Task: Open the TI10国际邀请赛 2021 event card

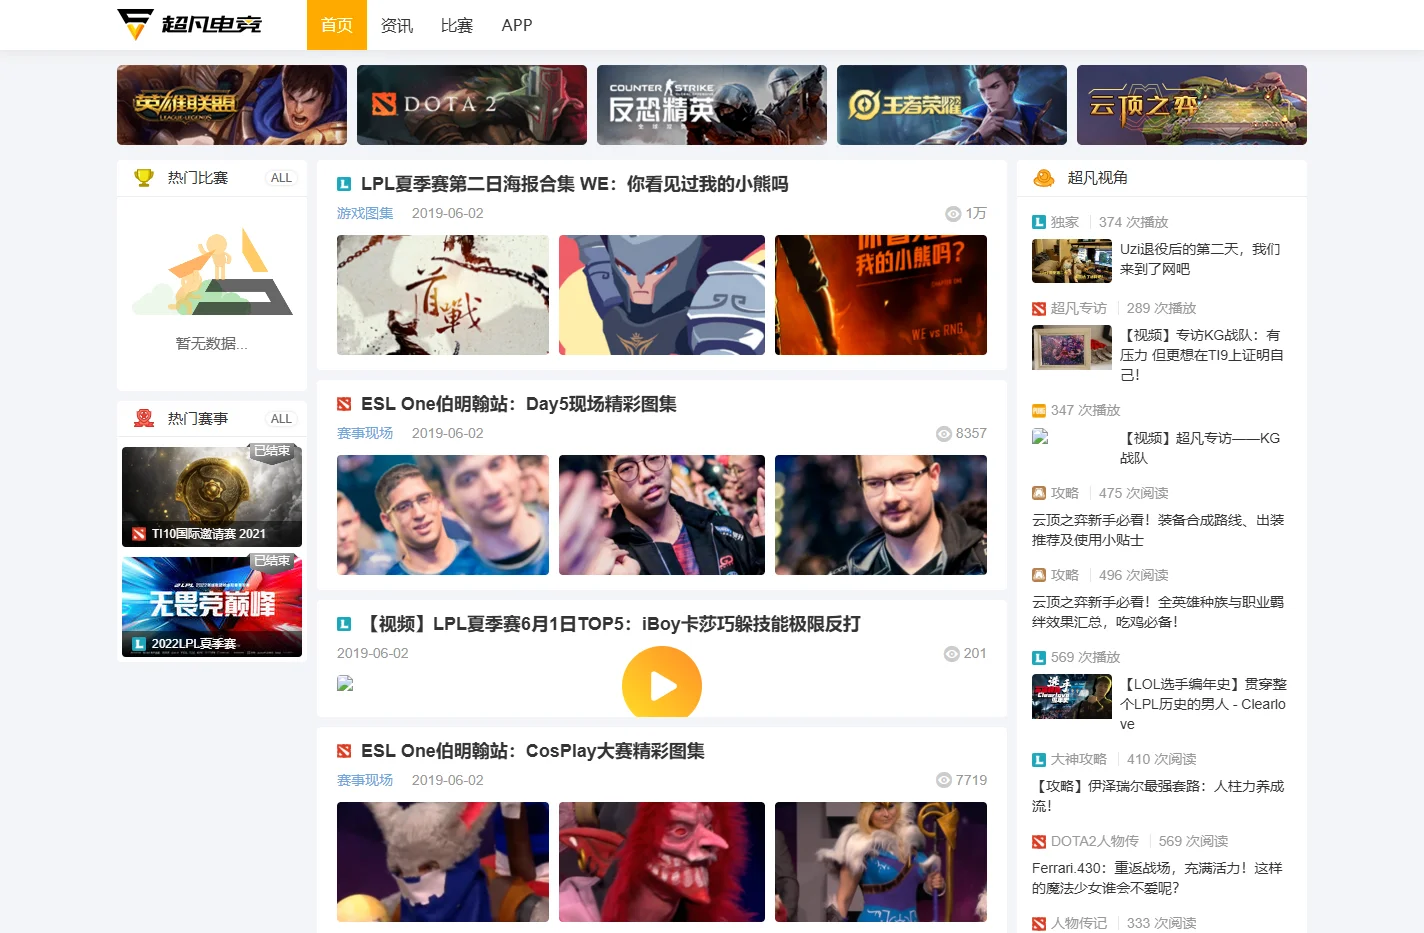Action: click(212, 497)
